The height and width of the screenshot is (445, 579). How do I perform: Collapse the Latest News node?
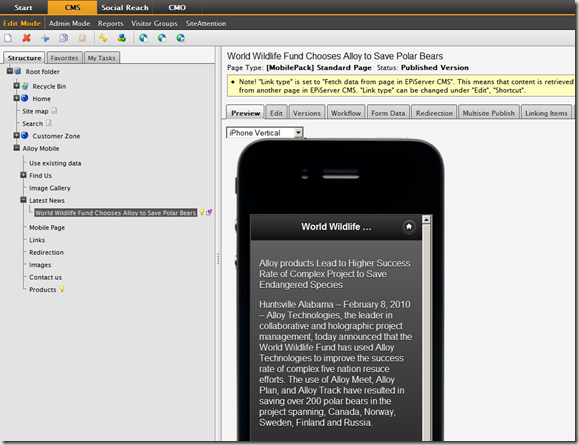(23, 200)
